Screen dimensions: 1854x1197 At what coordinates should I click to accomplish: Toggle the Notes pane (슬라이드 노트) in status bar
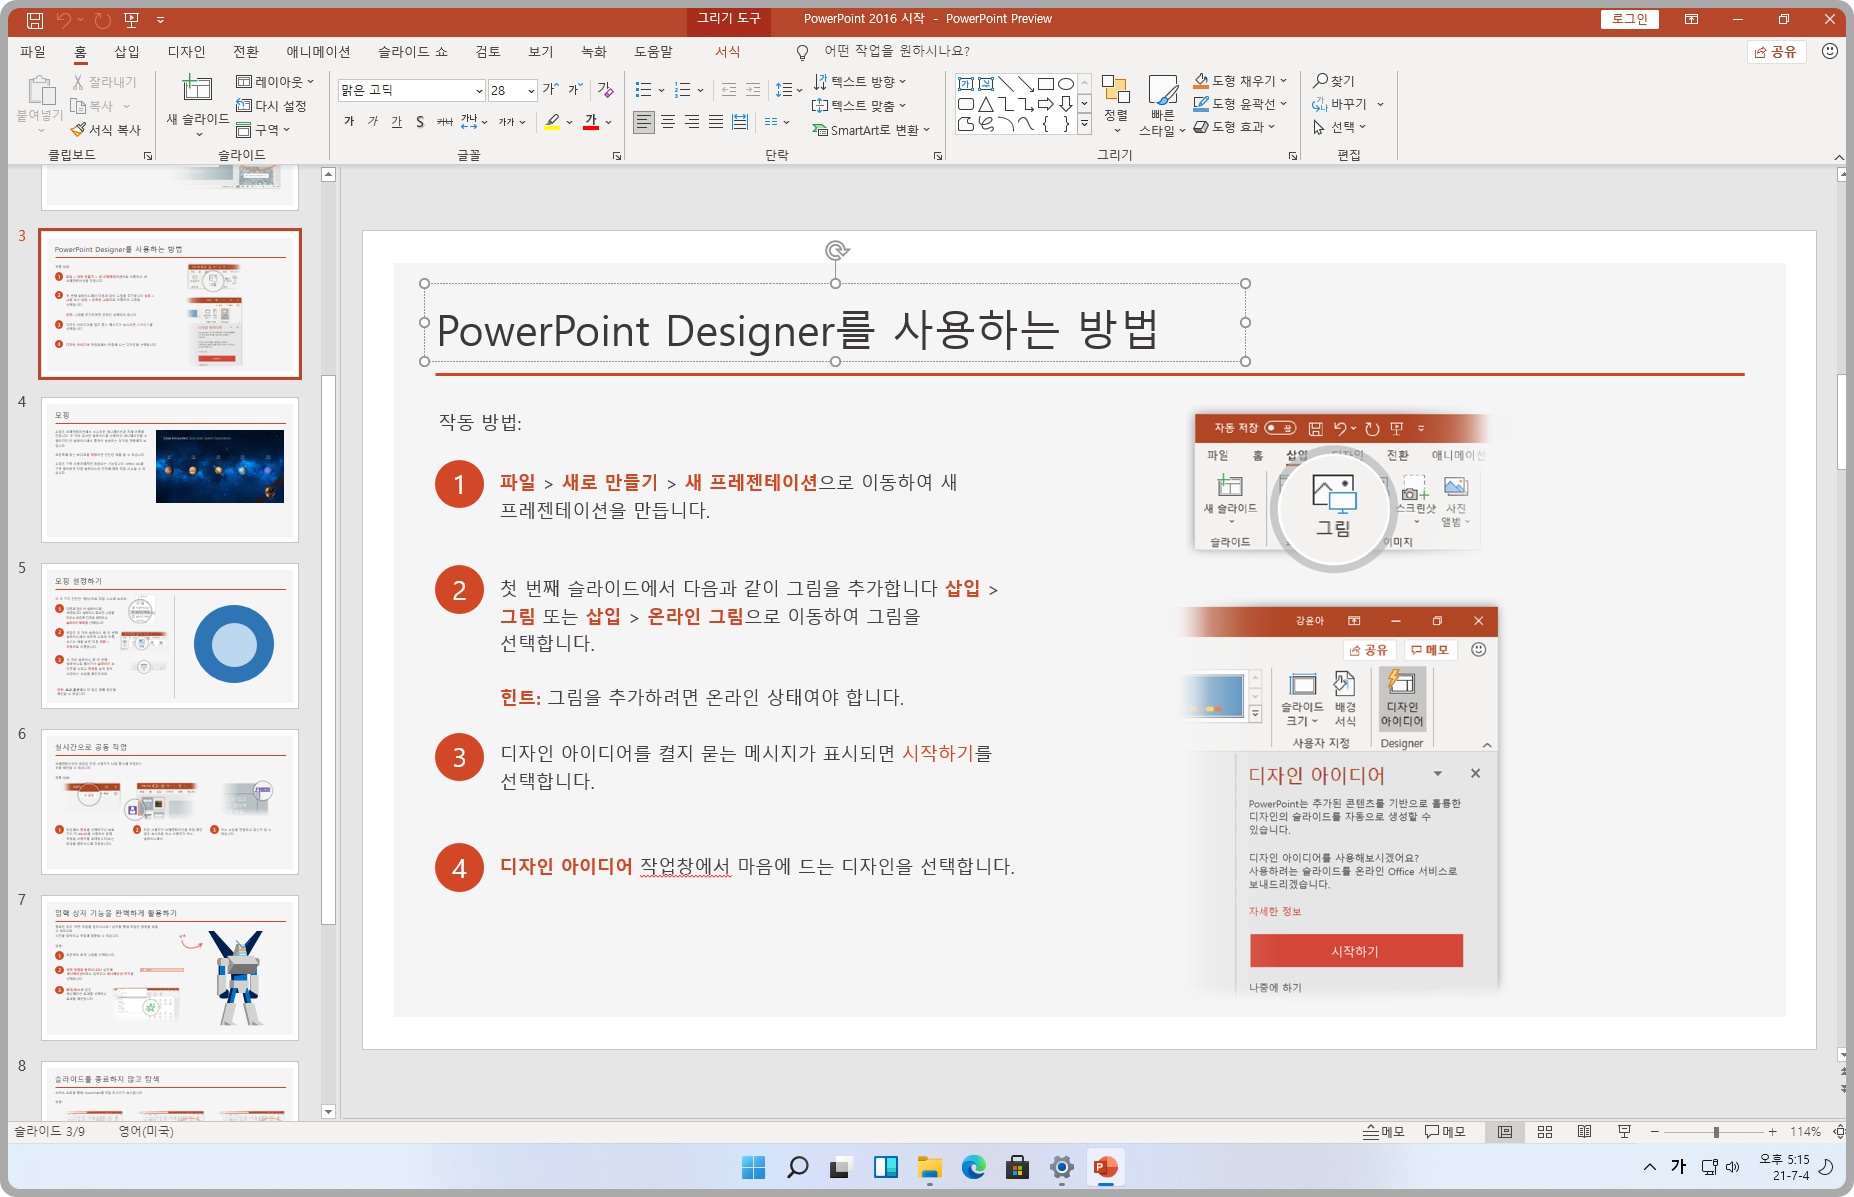tap(1383, 1132)
